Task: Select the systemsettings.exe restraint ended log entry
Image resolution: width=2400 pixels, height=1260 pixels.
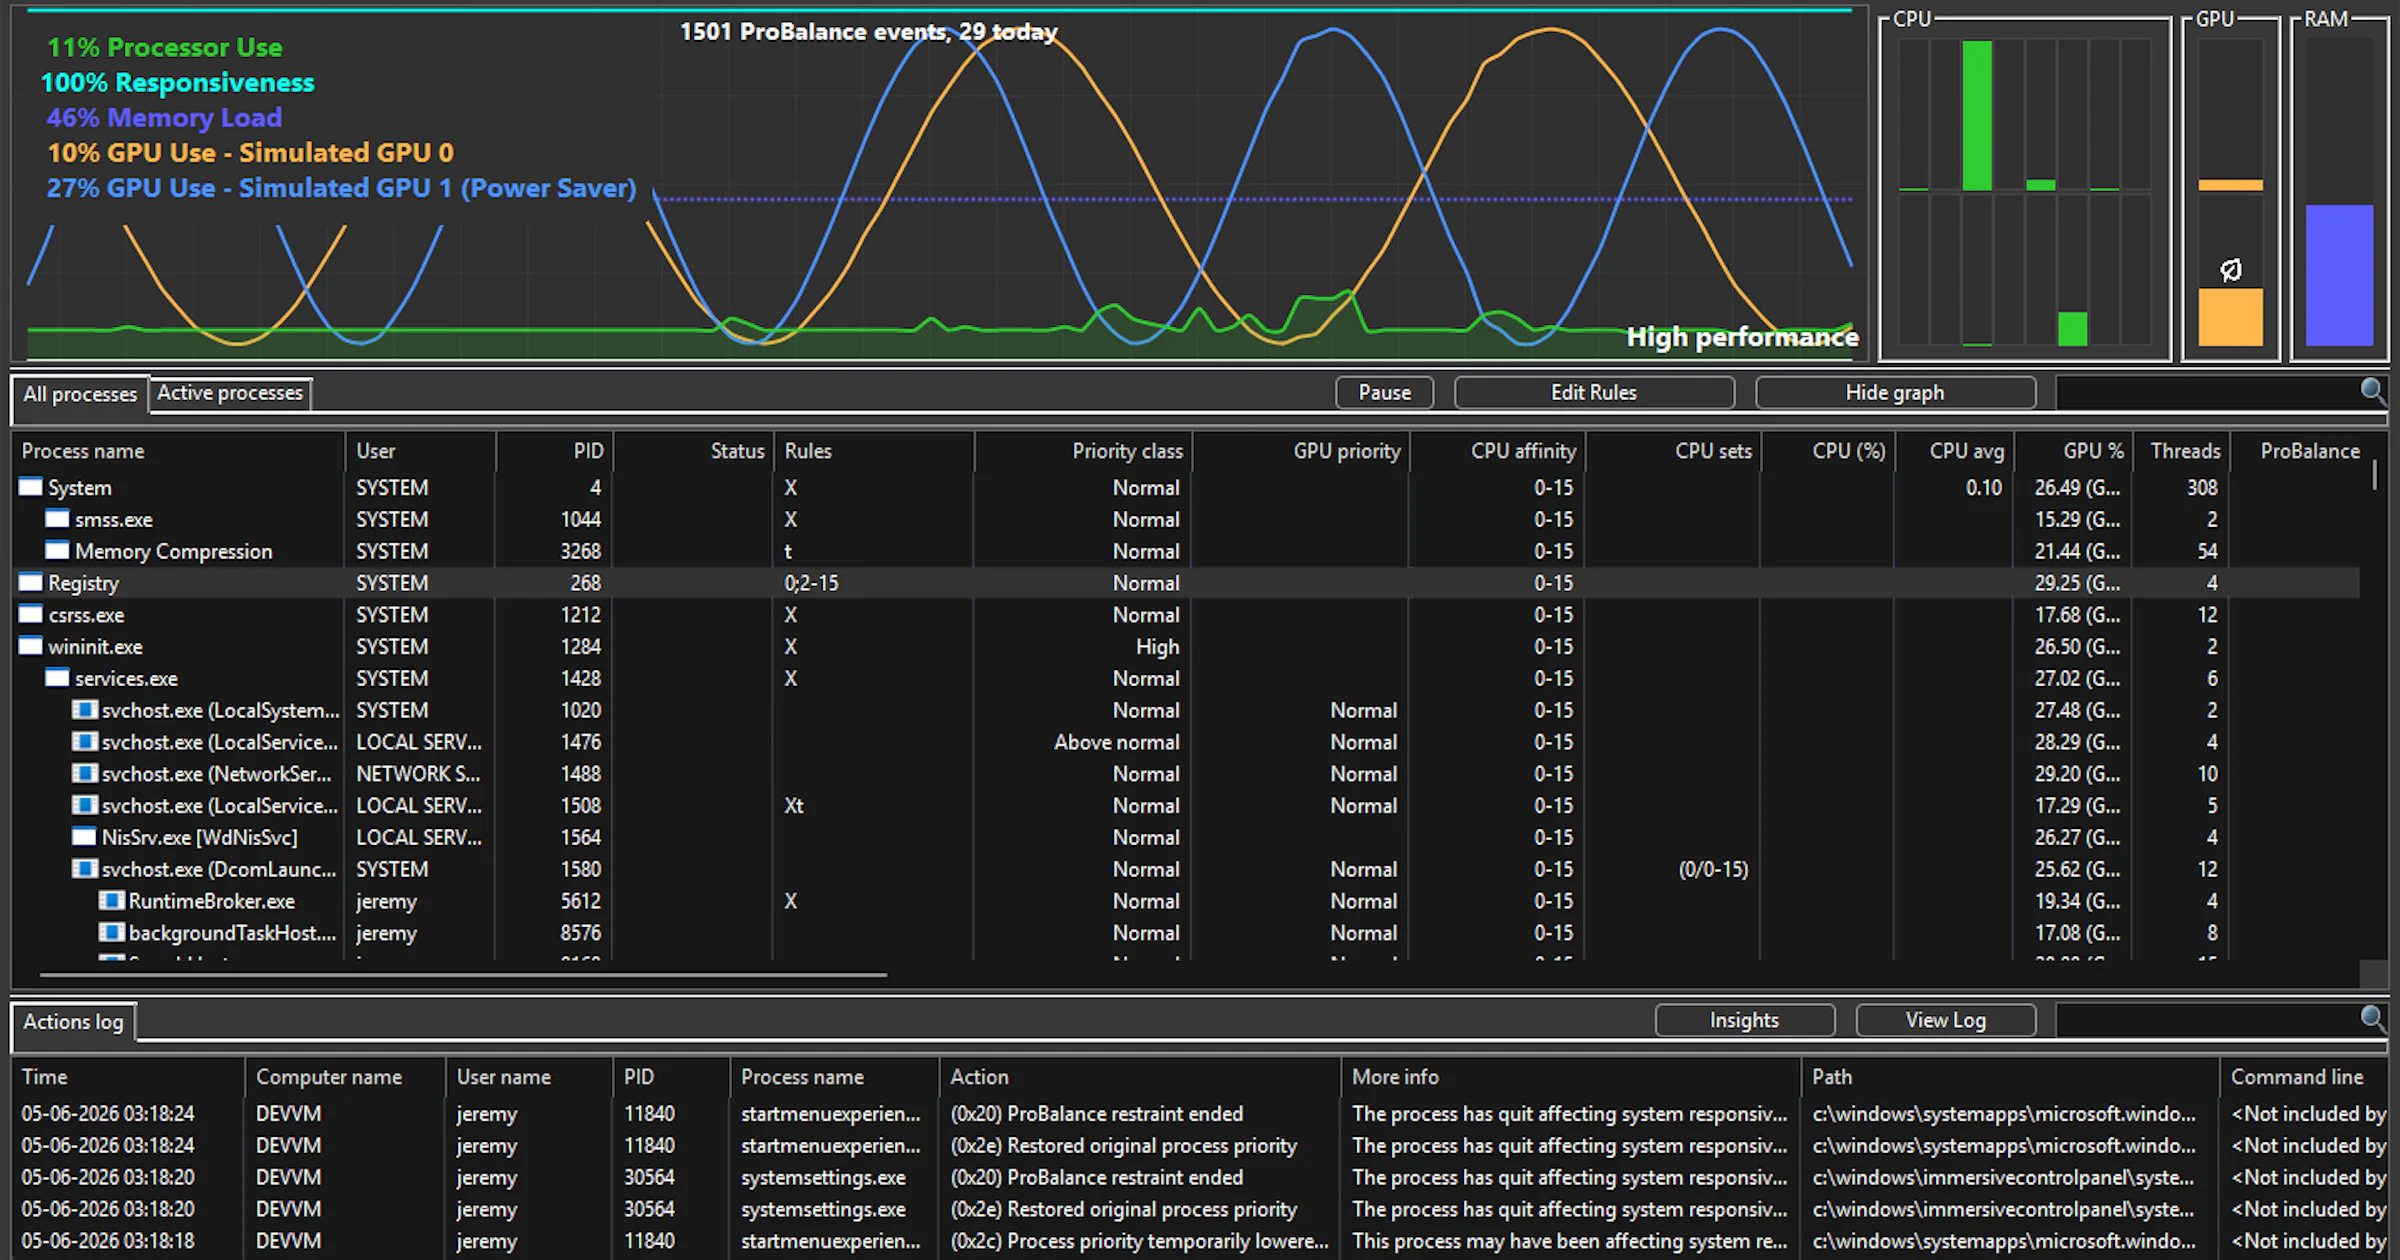Action: (1198, 1177)
